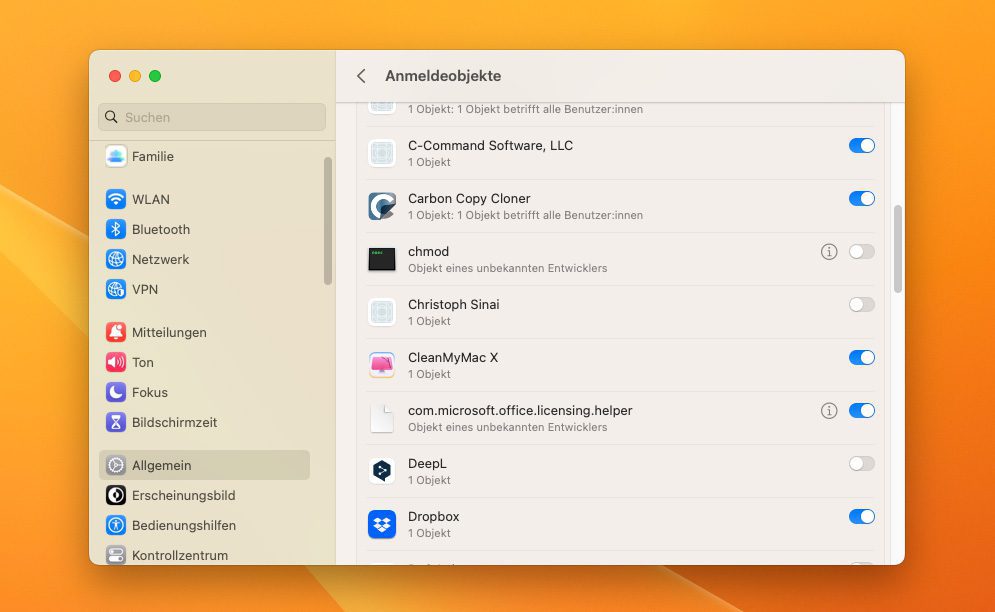The height and width of the screenshot is (612, 995).
Task: Show info for com.microsoft.office.licensing.helper
Action: (x=829, y=411)
